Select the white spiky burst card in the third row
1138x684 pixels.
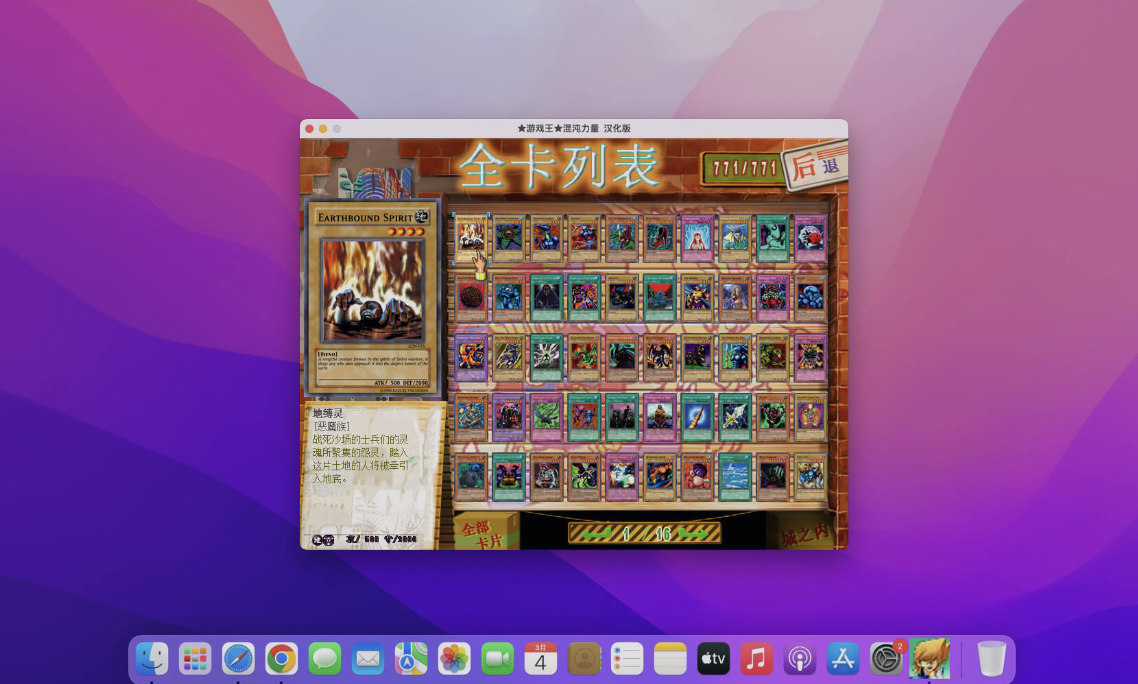tap(547, 357)
